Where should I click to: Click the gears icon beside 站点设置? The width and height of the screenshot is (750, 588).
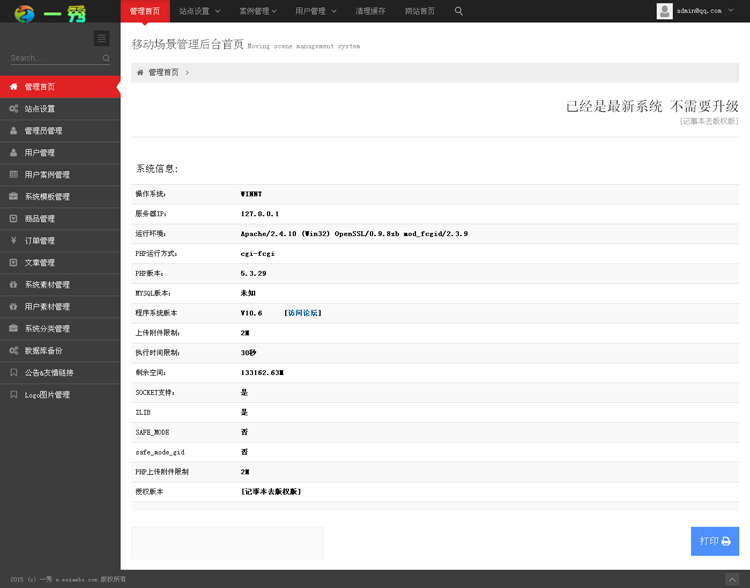14,109
